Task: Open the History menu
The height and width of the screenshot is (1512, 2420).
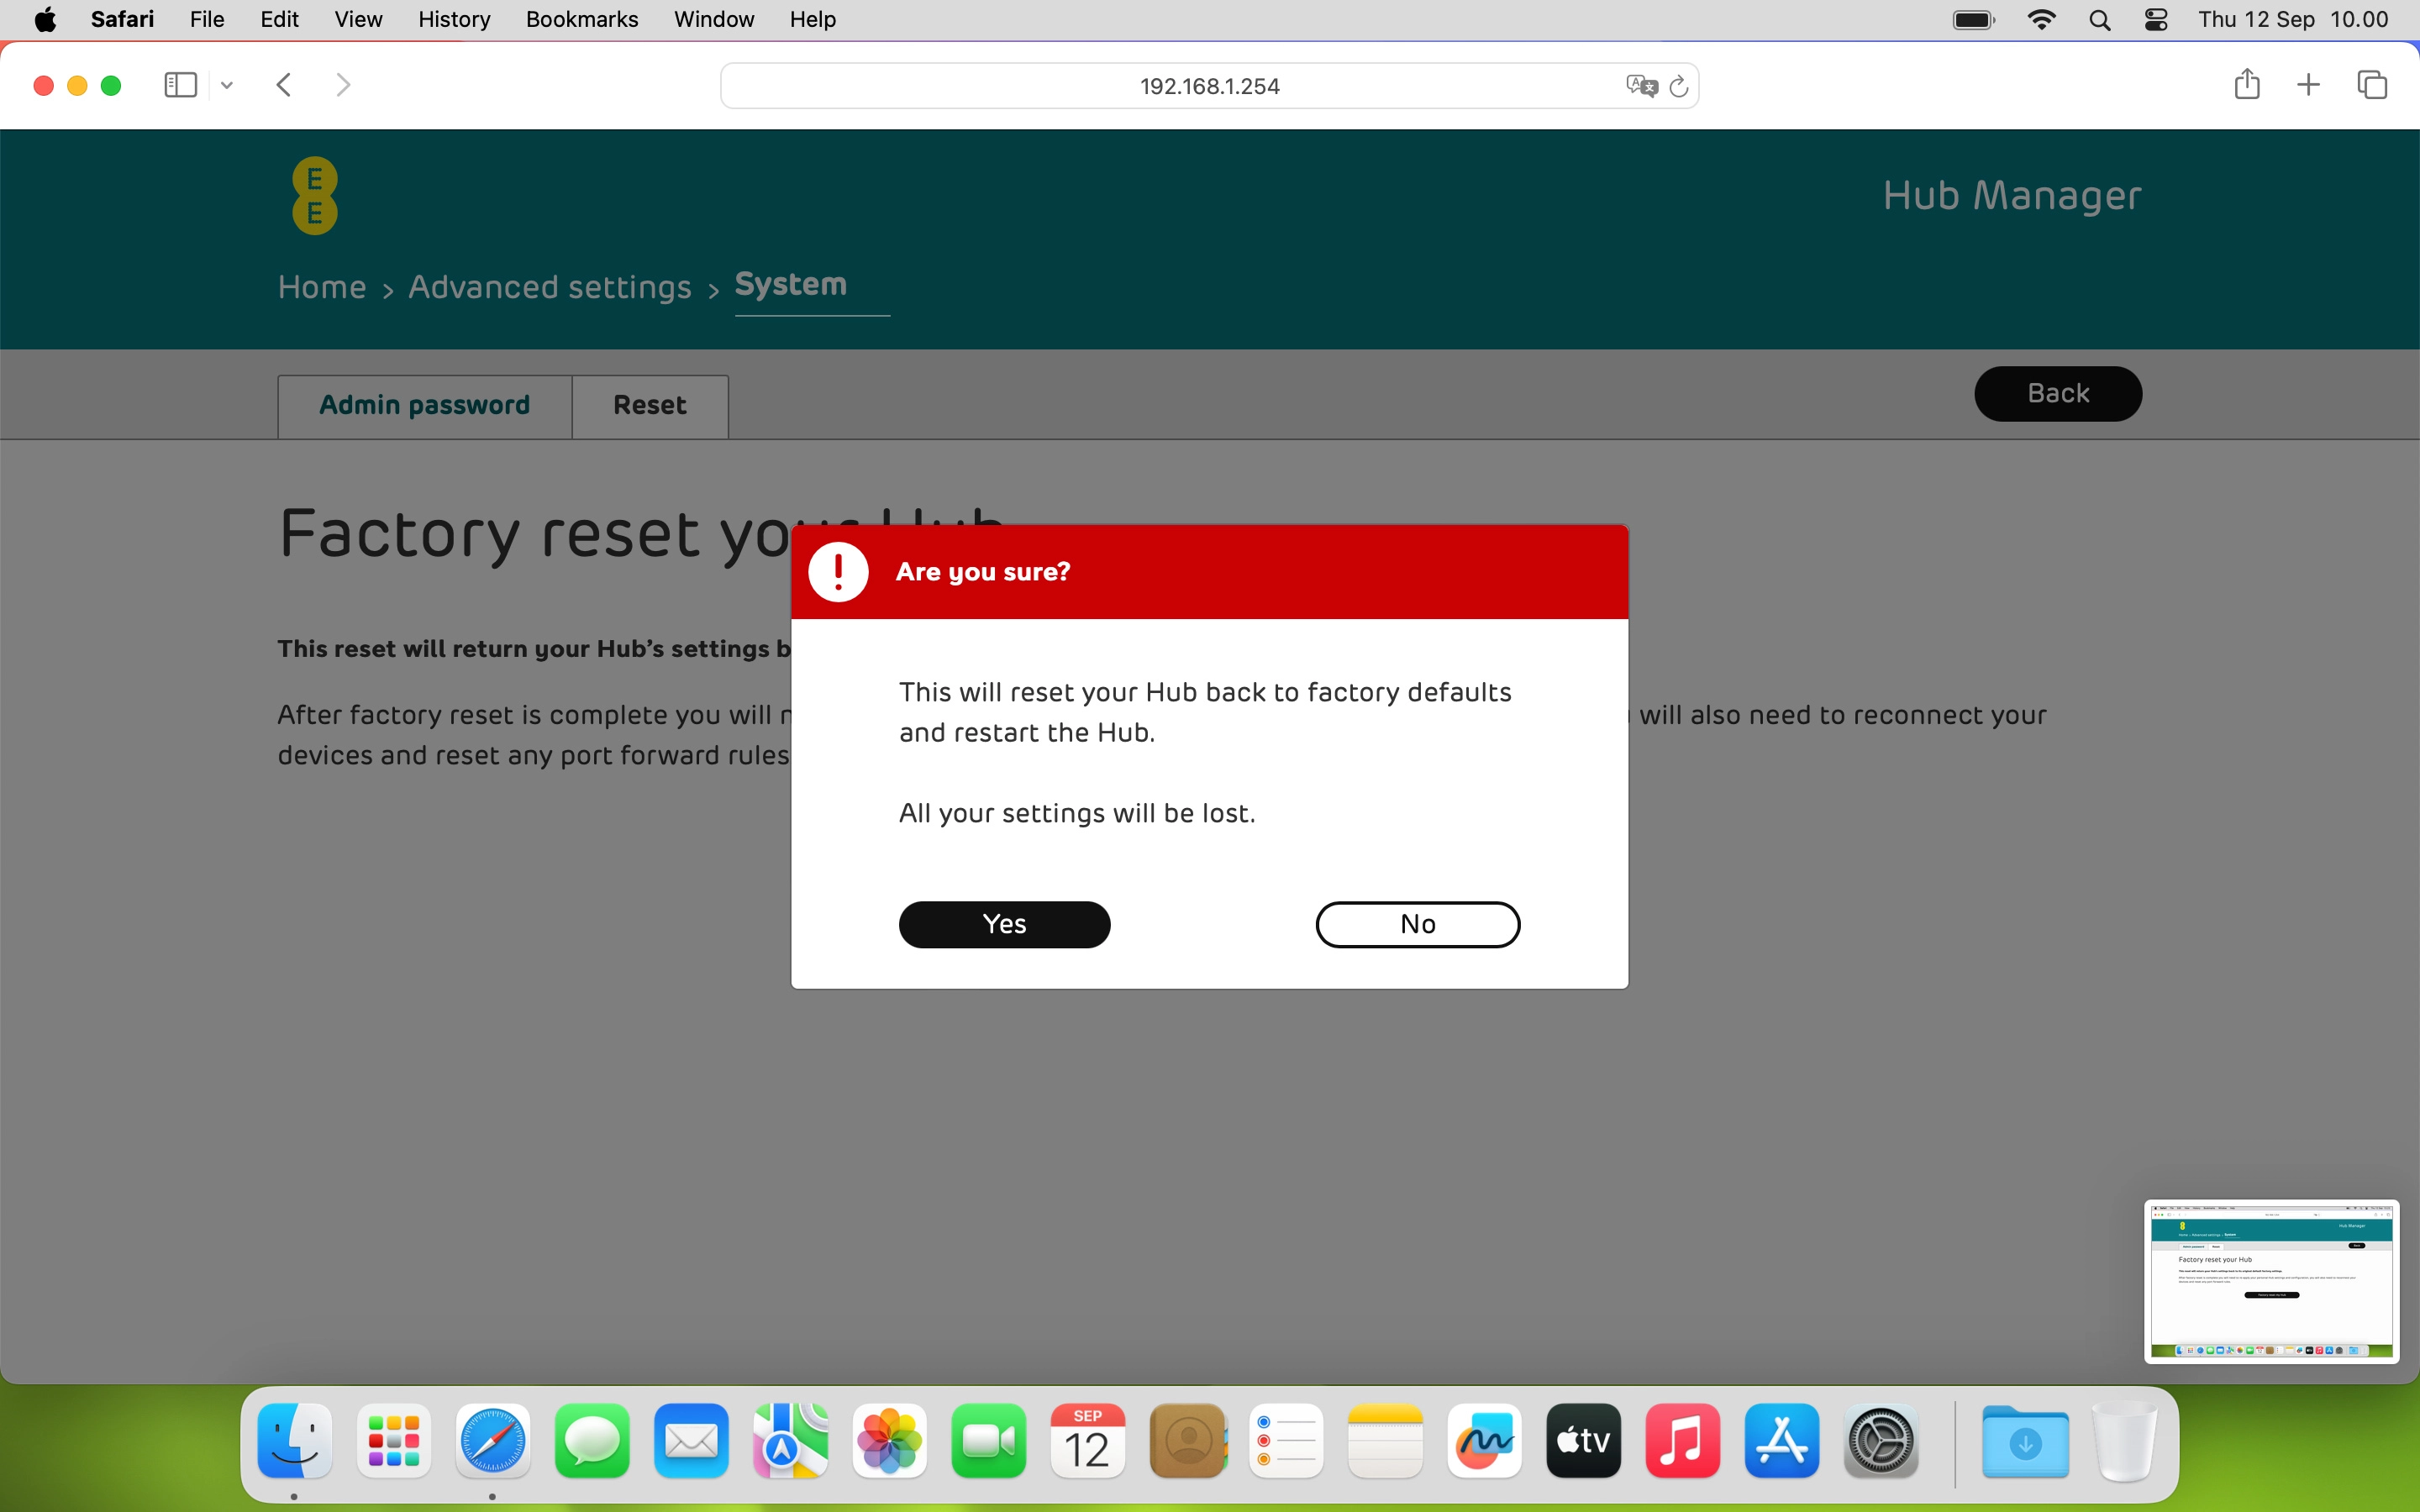Action: pos(454,19)
